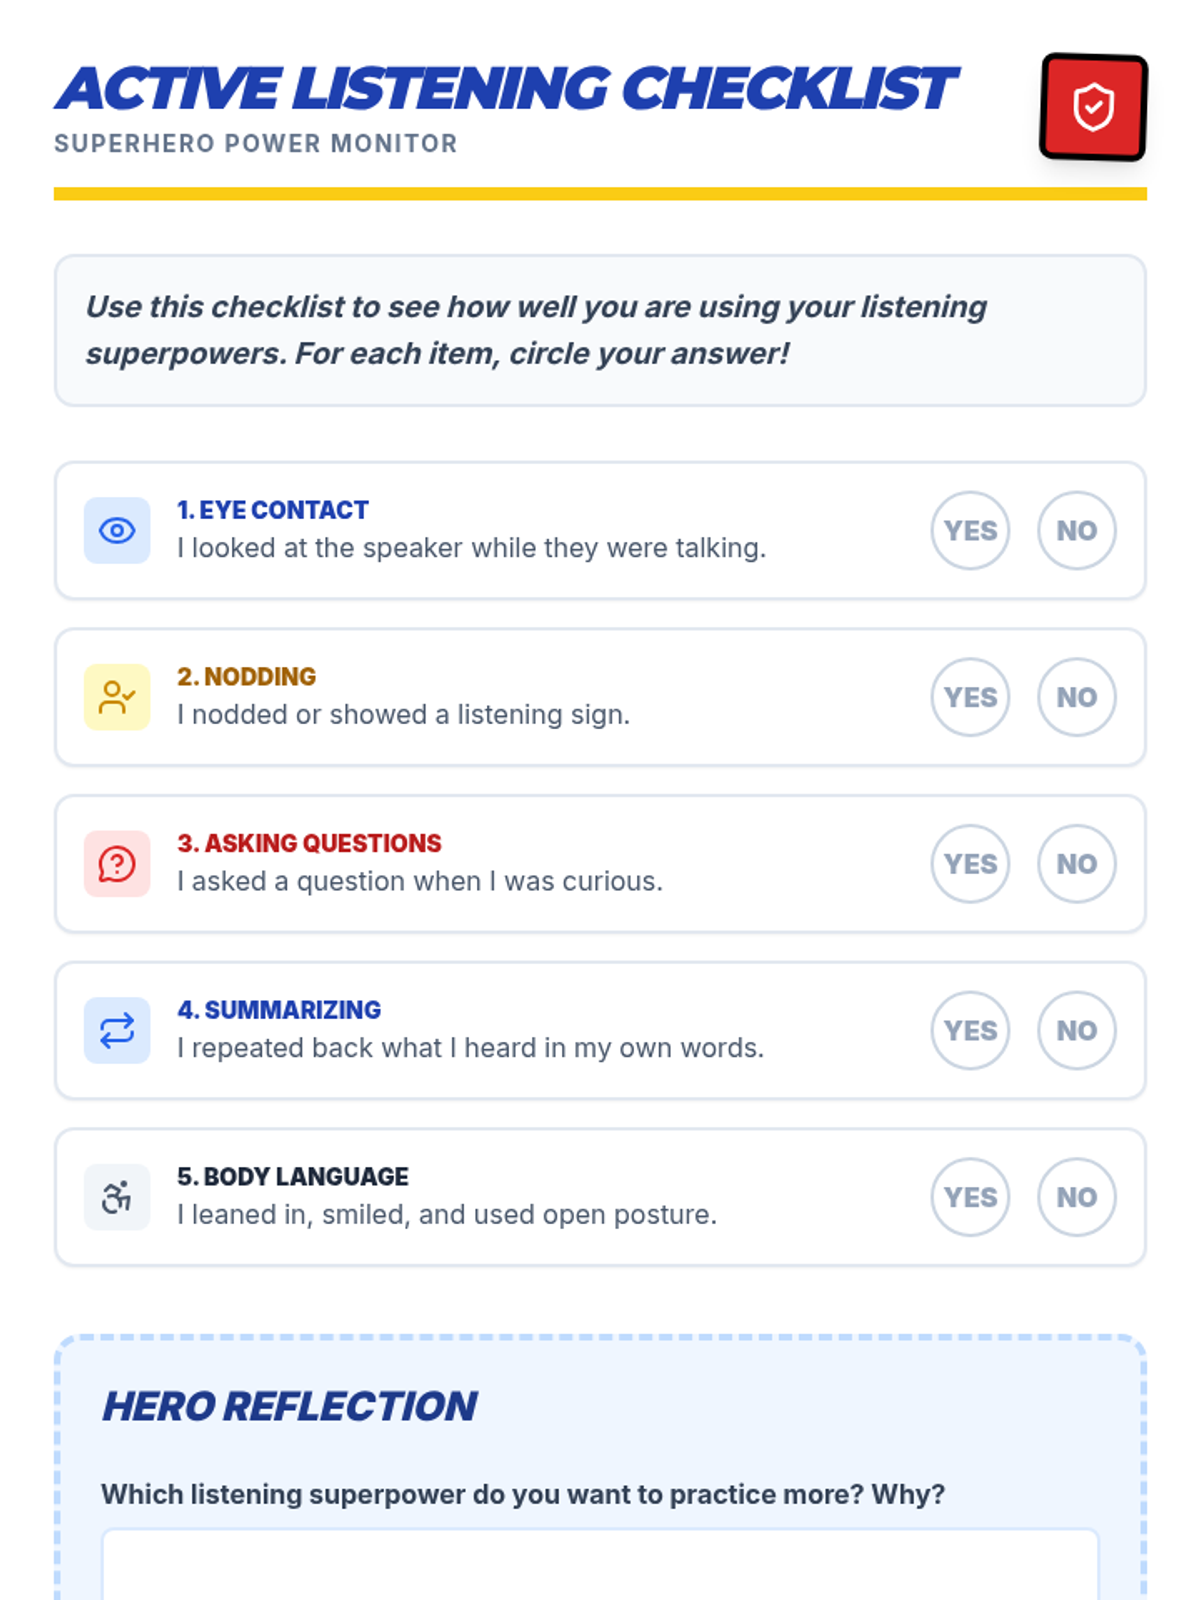Choose NO for Nodding
Viewport: 1200px width, 1600px height.
[1077, 697]
